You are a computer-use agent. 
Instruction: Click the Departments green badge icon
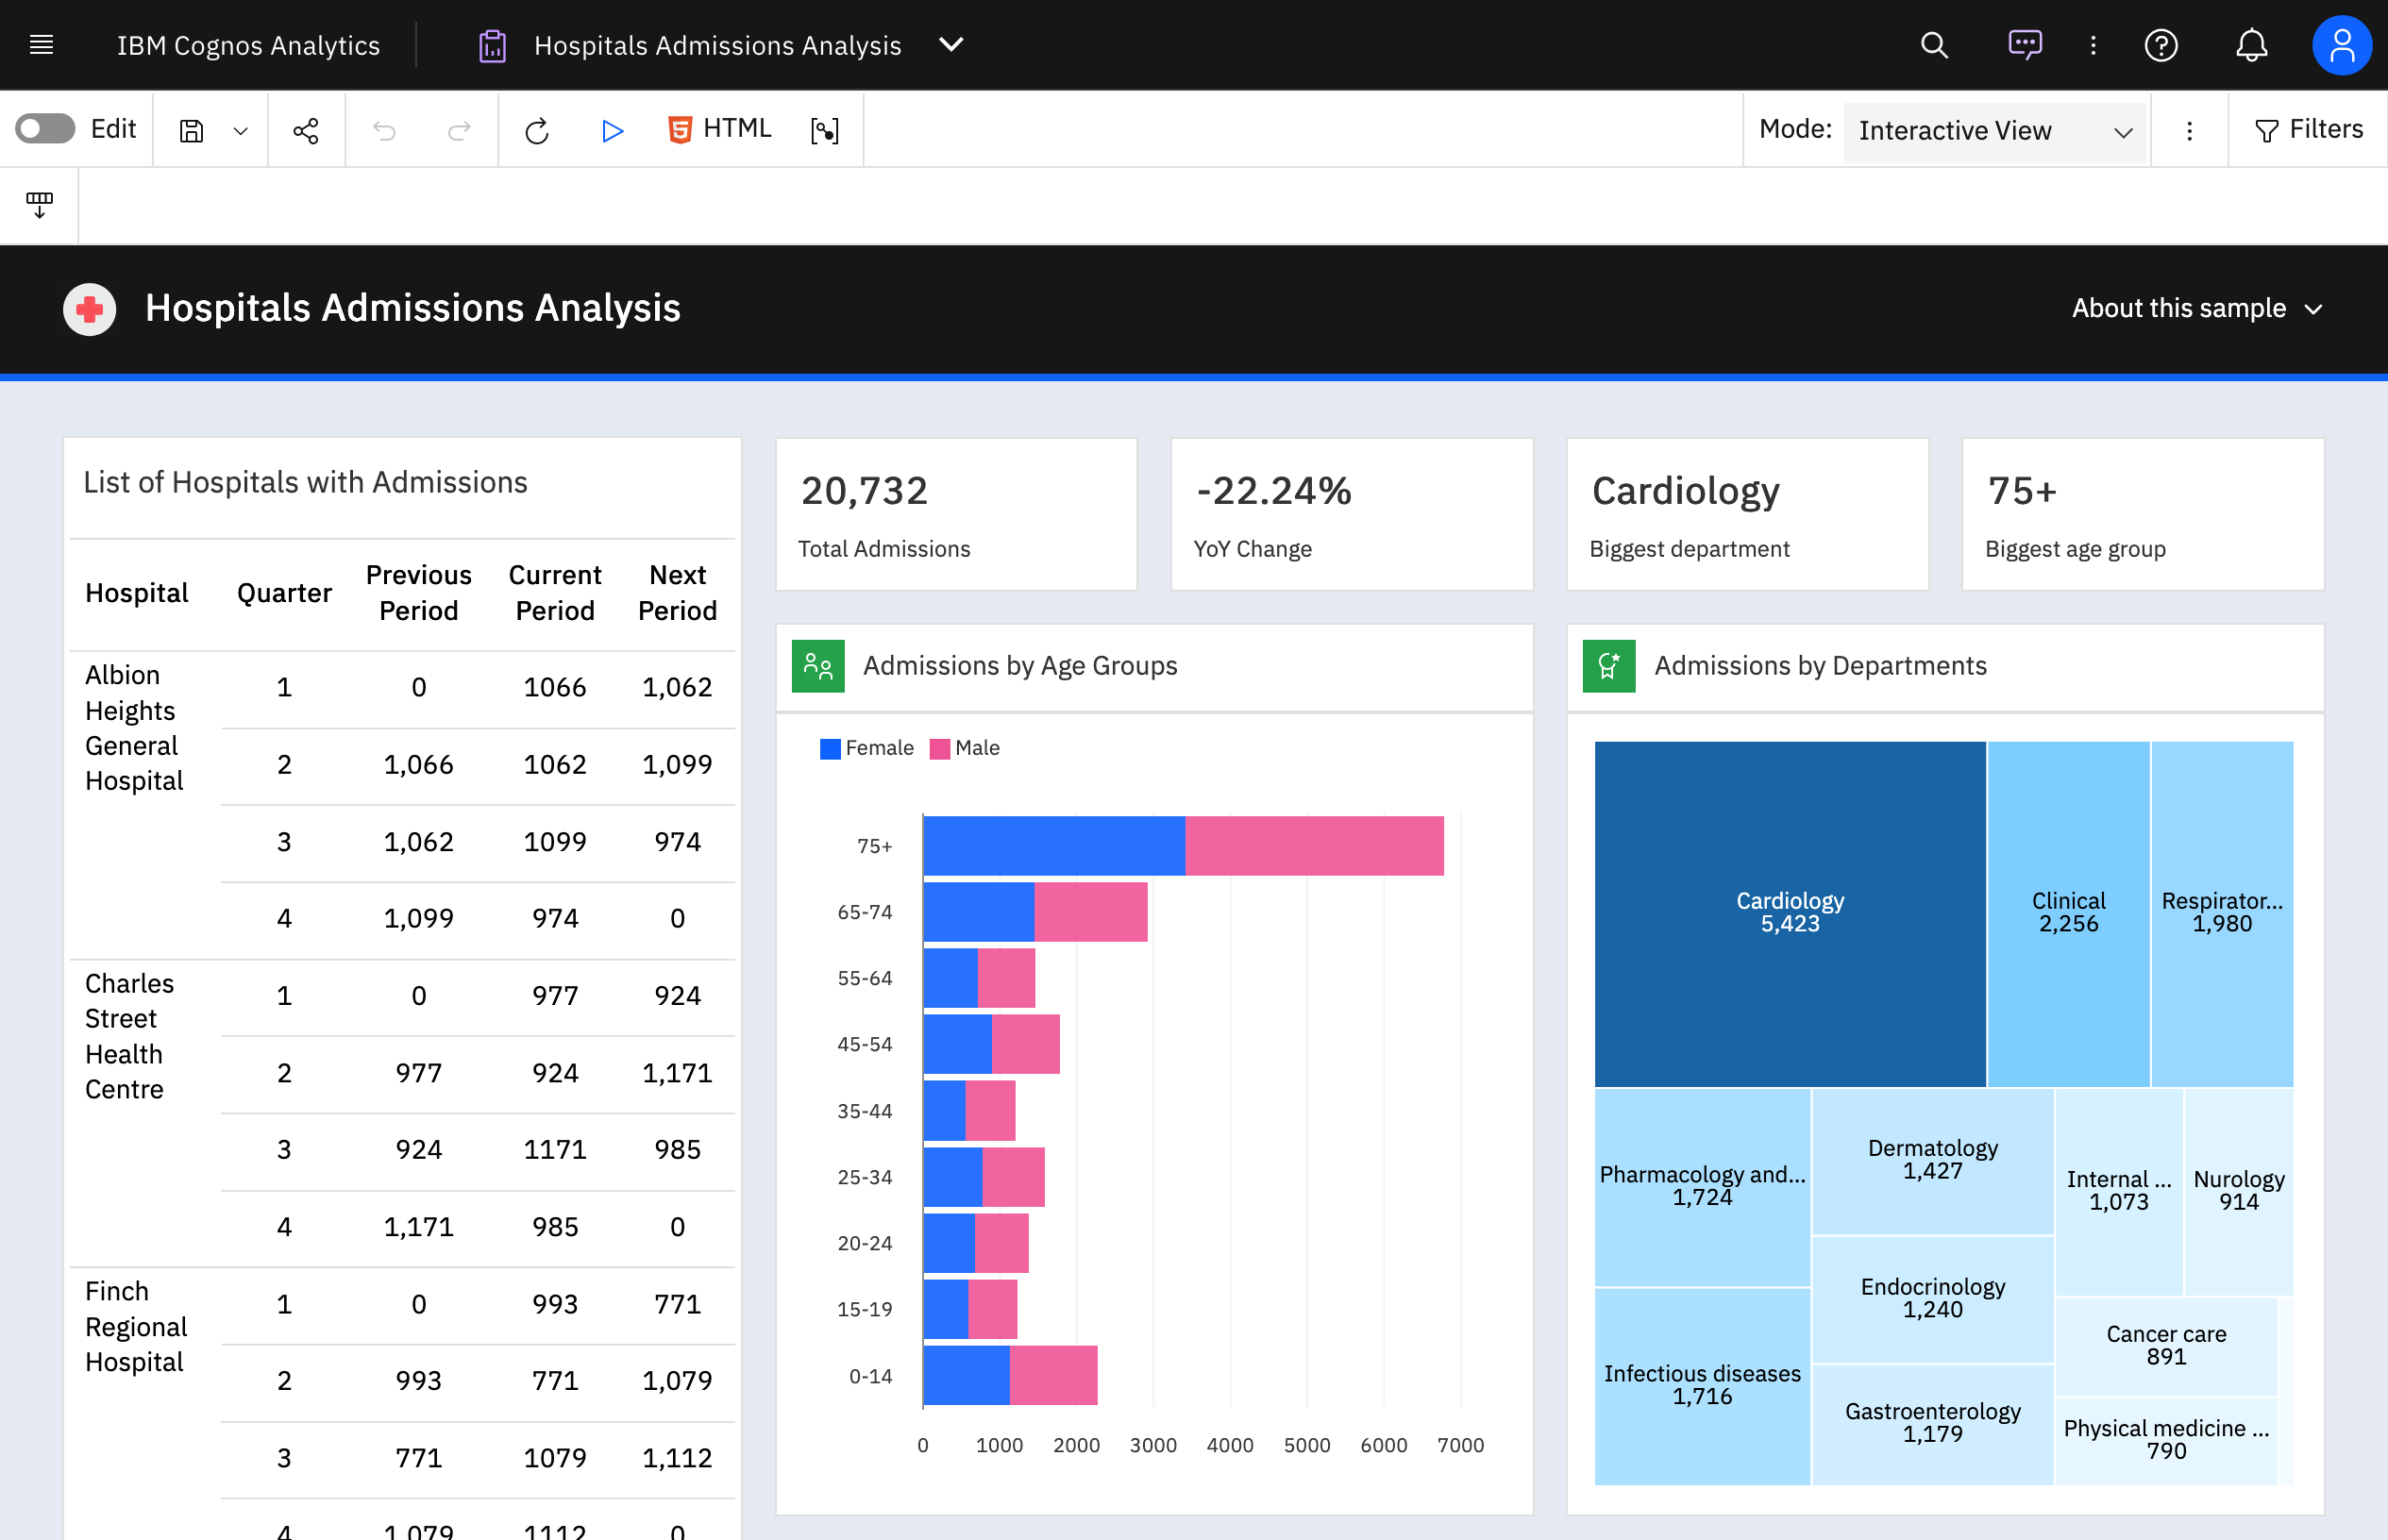tap(1609, 666)
